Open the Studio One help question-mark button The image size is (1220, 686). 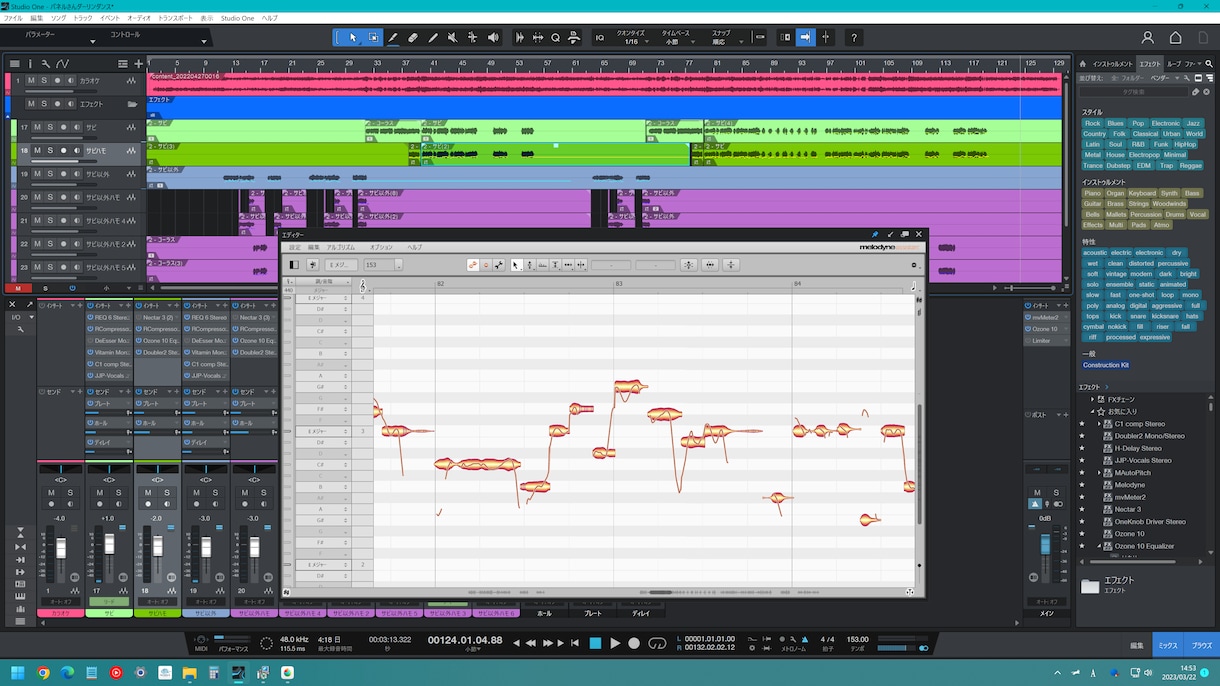[x=853, y=38]
